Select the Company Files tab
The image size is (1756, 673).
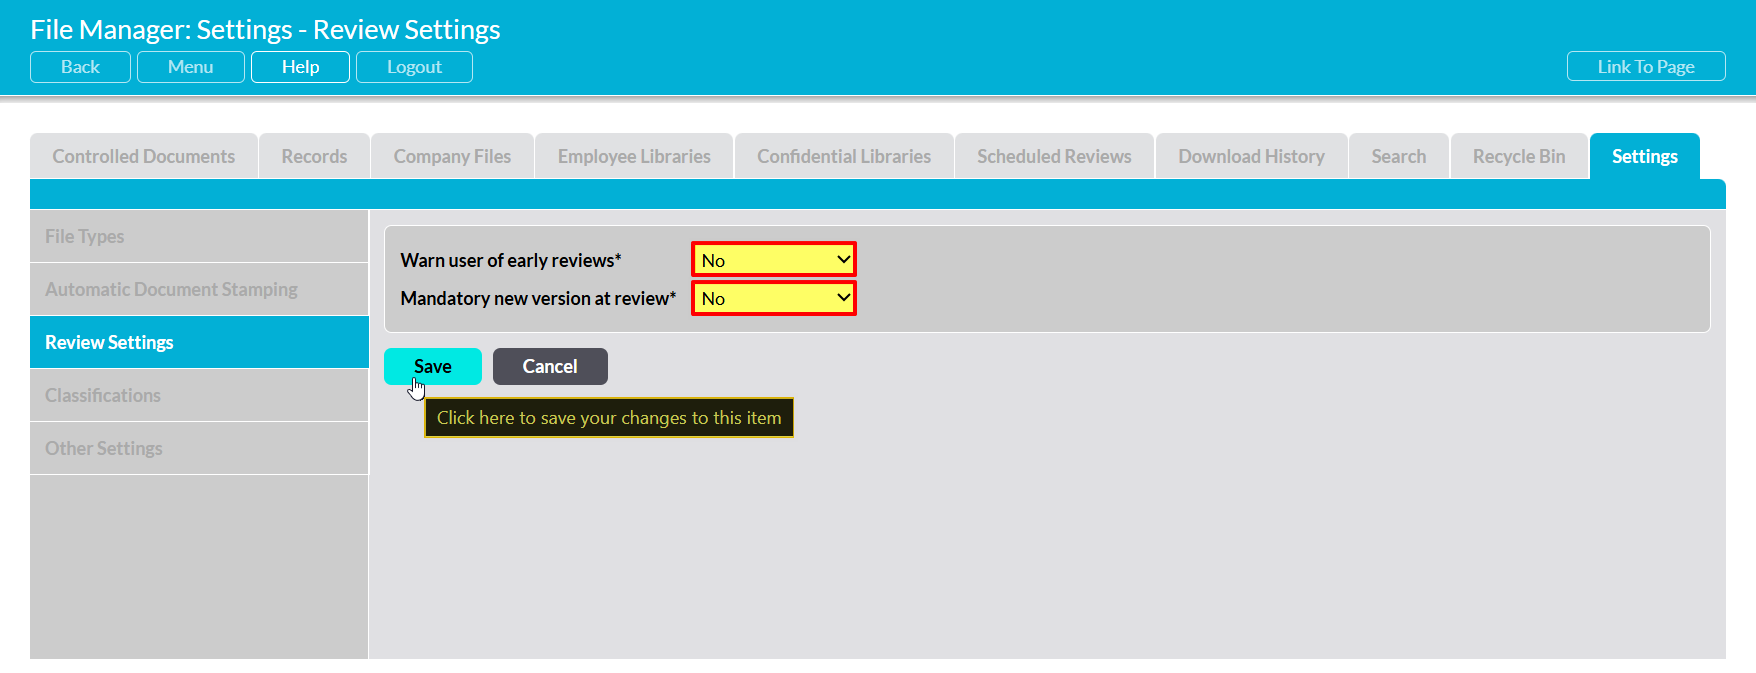click(x=452, y=156)
